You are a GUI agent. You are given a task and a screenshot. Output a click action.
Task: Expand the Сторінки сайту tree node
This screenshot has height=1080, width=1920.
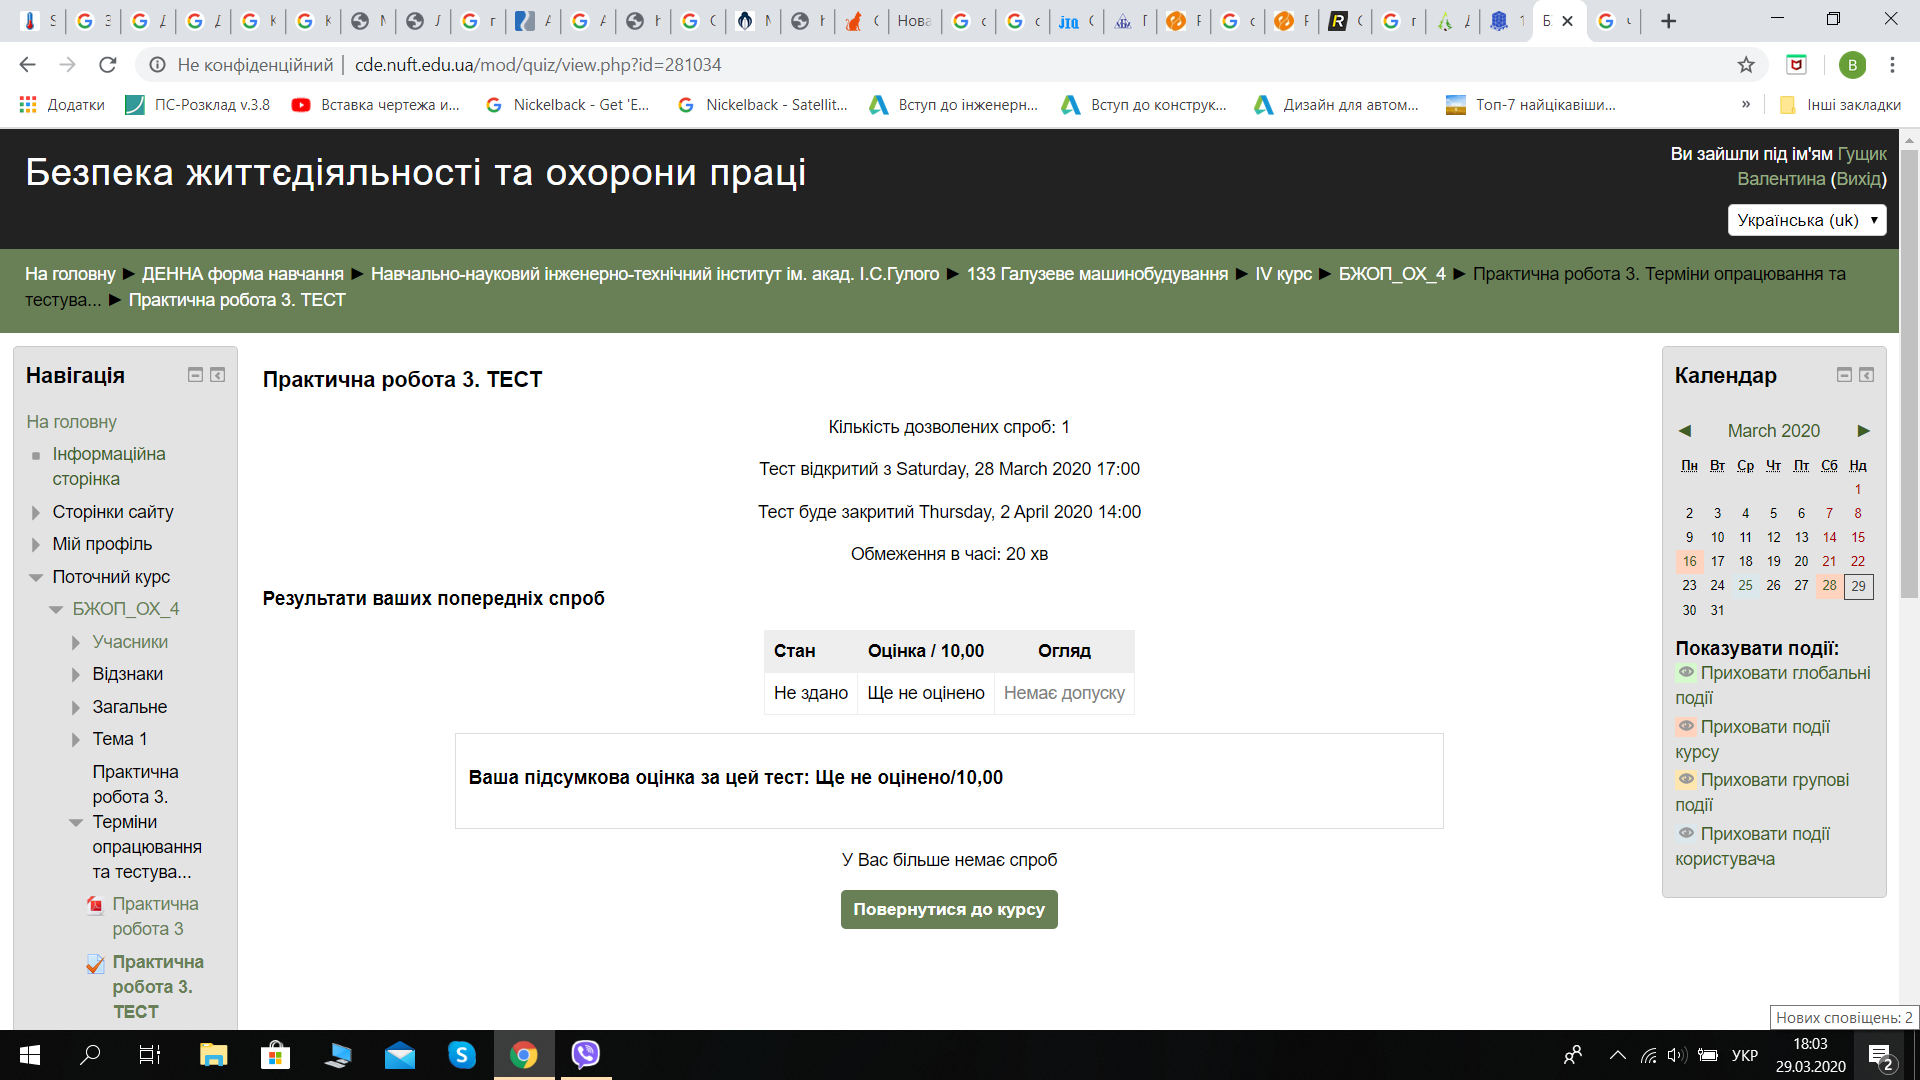[36, 512]
